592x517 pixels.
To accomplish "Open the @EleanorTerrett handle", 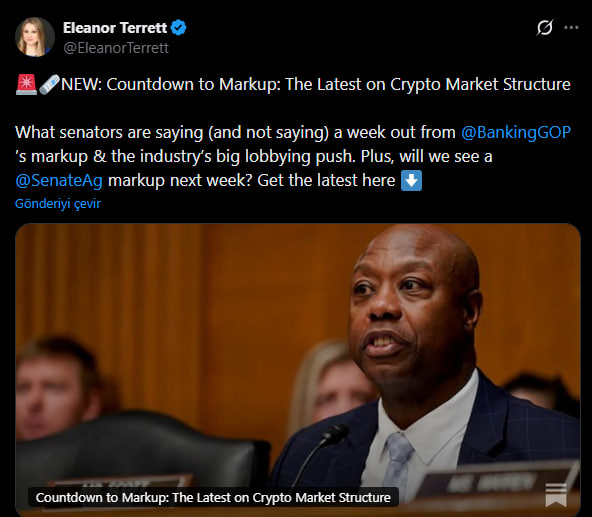I will (116, 48).
